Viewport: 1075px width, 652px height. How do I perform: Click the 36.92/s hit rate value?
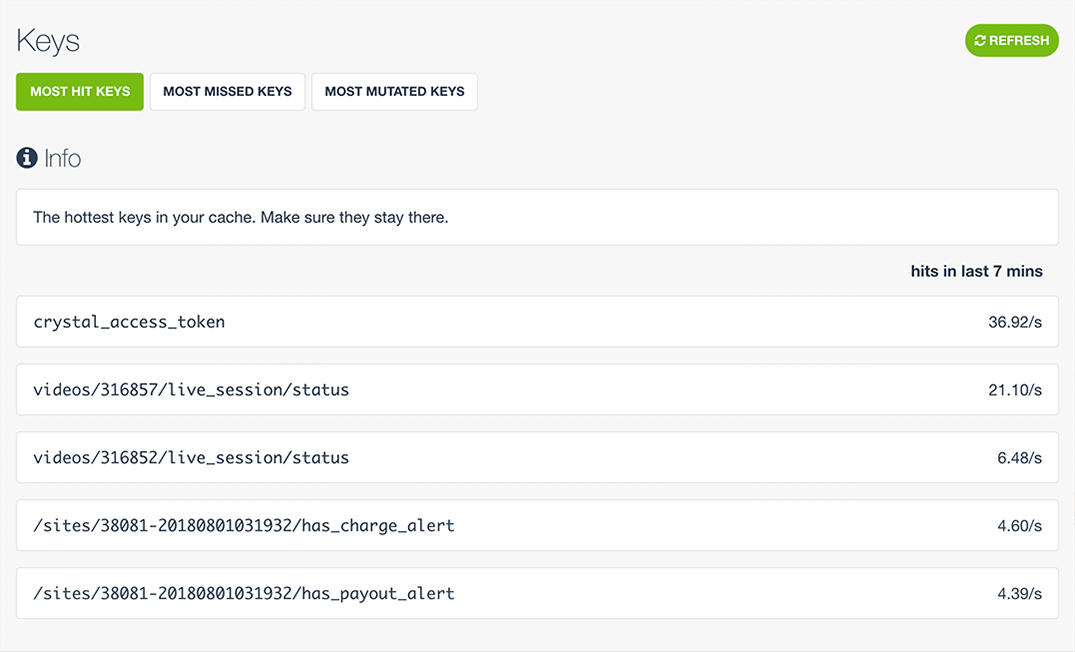pyautogui.click(x=1019, y=322)
